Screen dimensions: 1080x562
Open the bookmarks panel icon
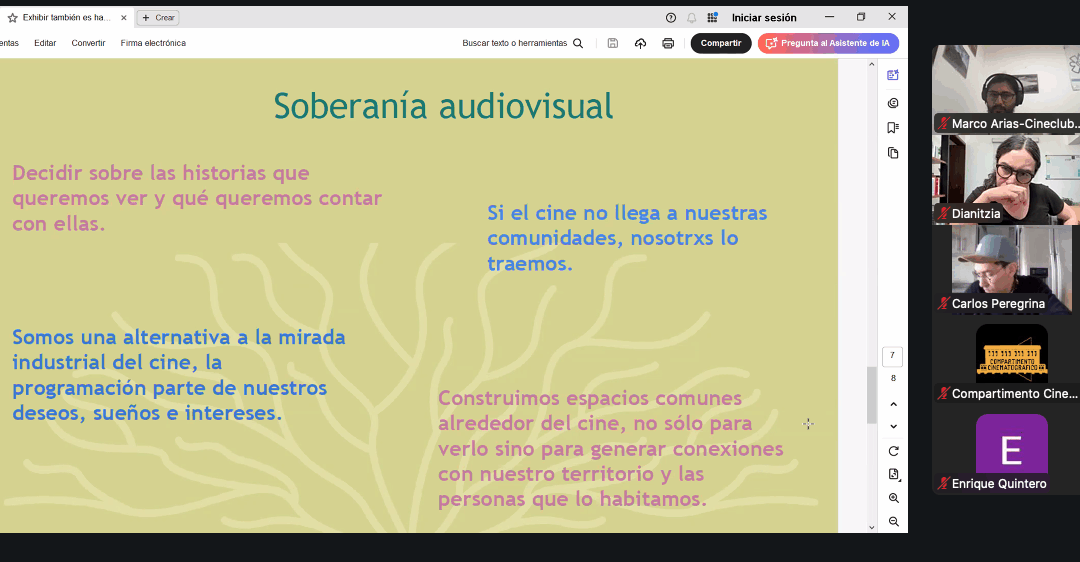pos(893,127)
